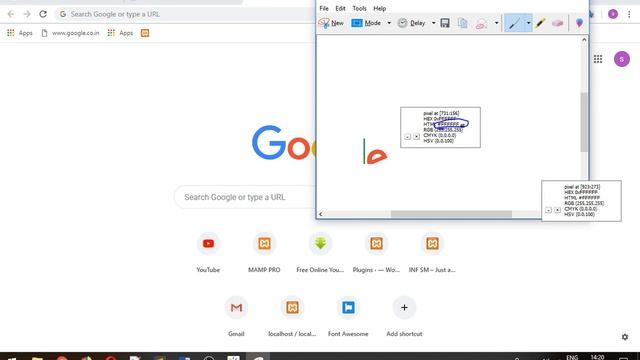Save the snip with the floppy icon
Viewport: 640px width, 360px height.
[445, 23]
